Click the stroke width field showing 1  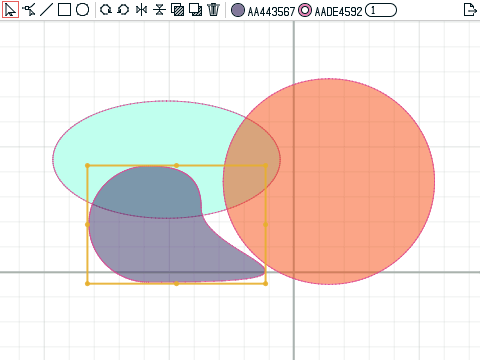(381, 10)
